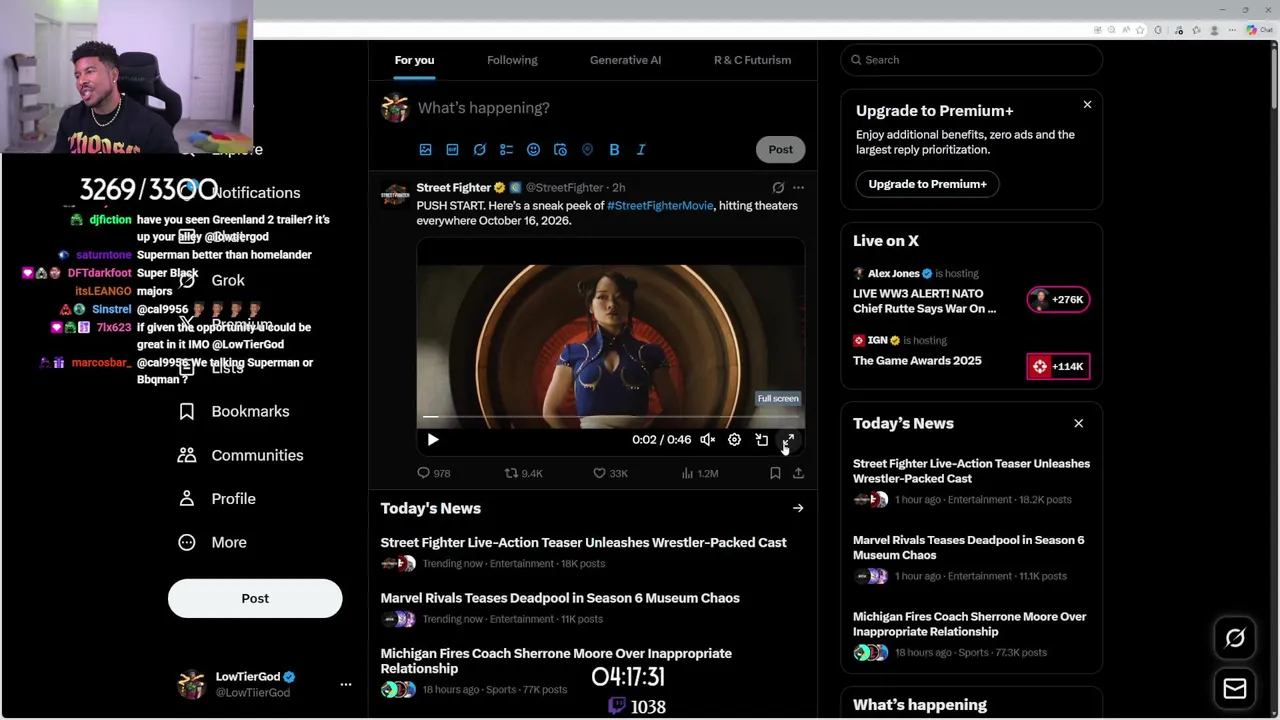Apply bold formatting in composer
The height and width of the screenshot is (720, 1280).
(x=614, y=150)
